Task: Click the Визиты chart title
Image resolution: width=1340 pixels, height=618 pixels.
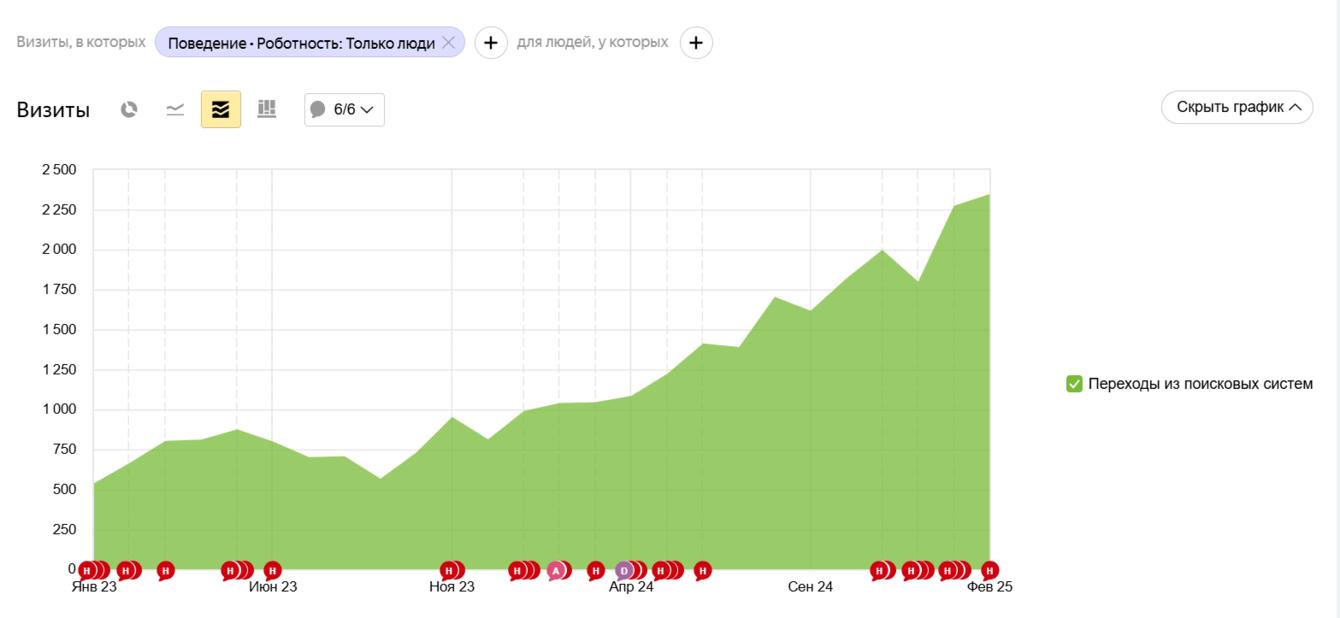Action: pyautogui.click(x=53, y=110)
